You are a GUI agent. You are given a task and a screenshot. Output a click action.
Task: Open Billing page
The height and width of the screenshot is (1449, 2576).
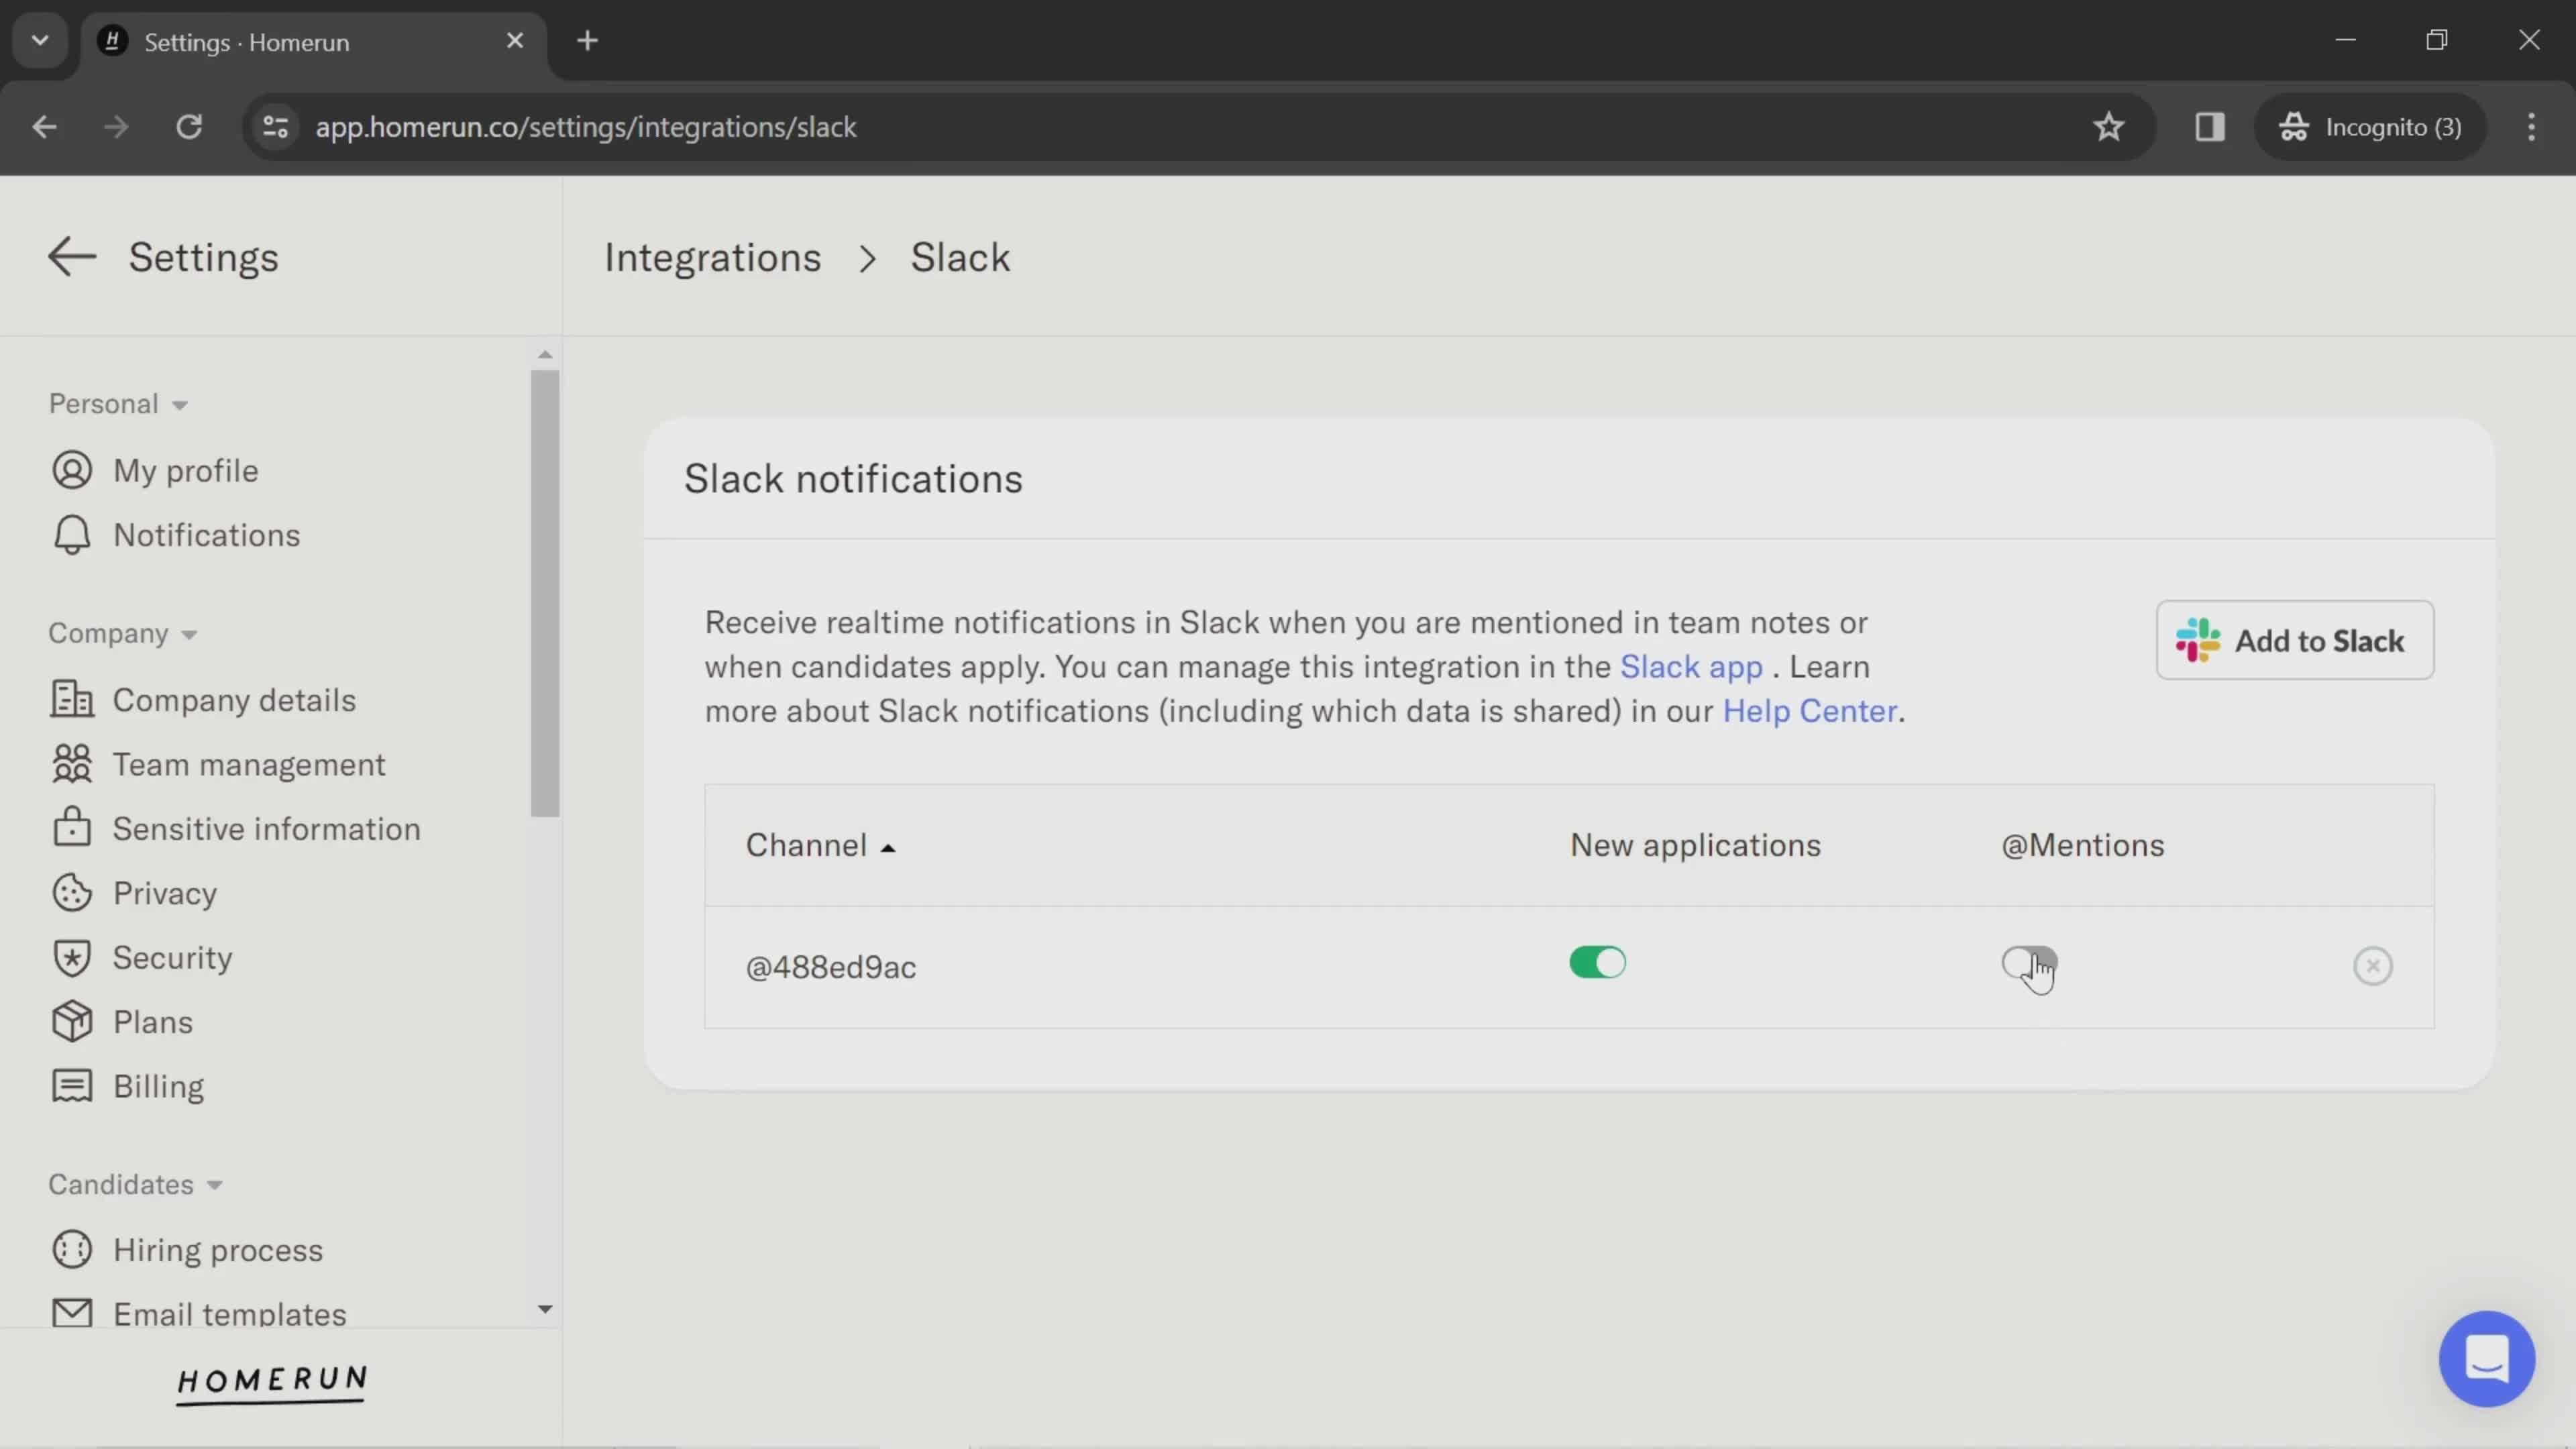(x=158, y=1087)
